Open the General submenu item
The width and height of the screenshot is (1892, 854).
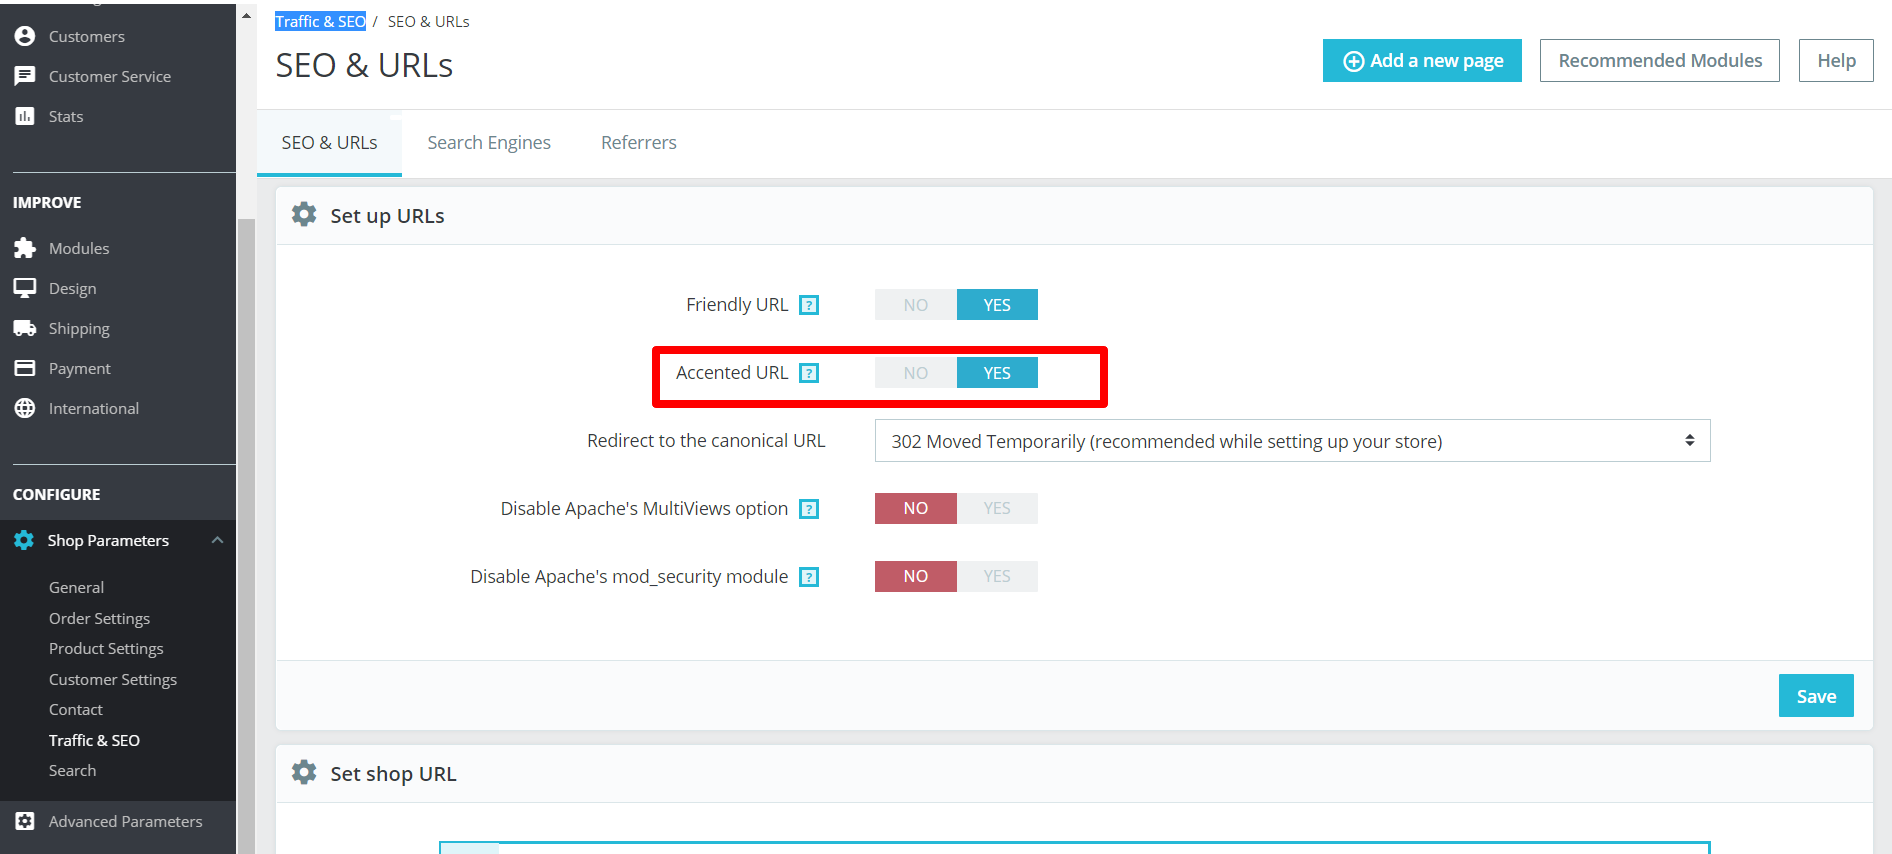point(76,587)
